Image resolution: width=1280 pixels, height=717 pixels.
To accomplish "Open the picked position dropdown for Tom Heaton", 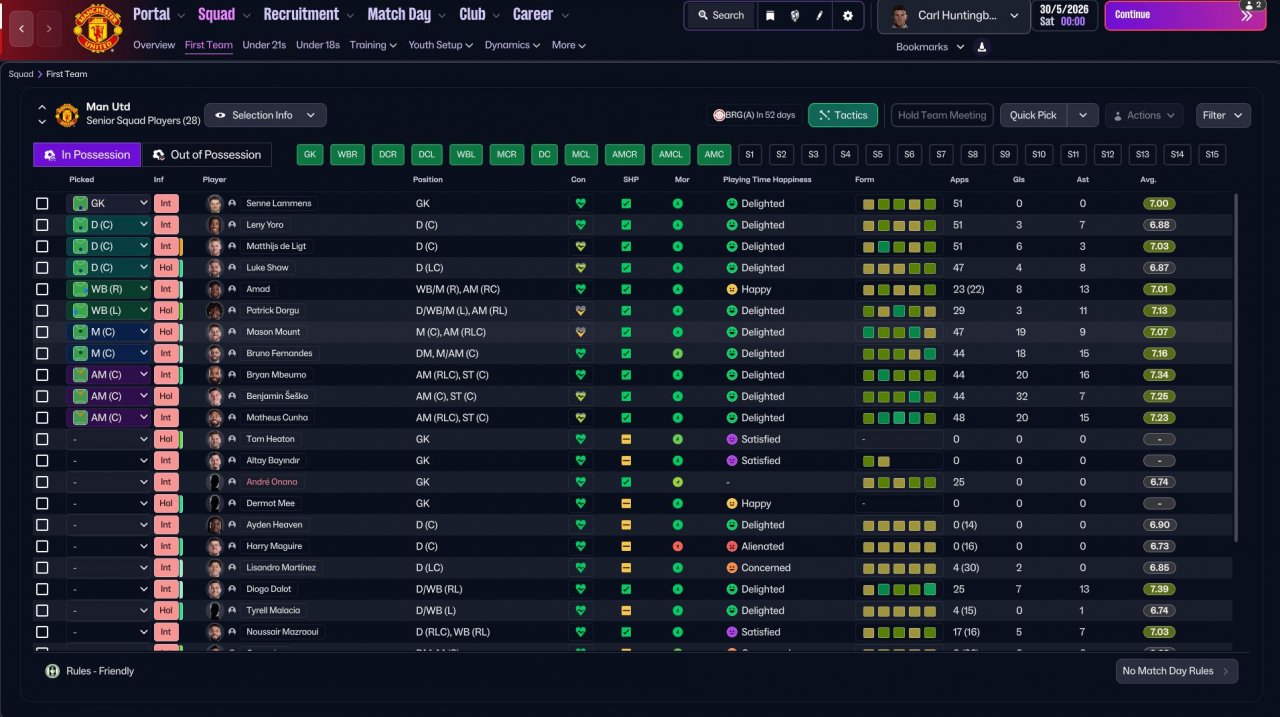I will (109, 439).
